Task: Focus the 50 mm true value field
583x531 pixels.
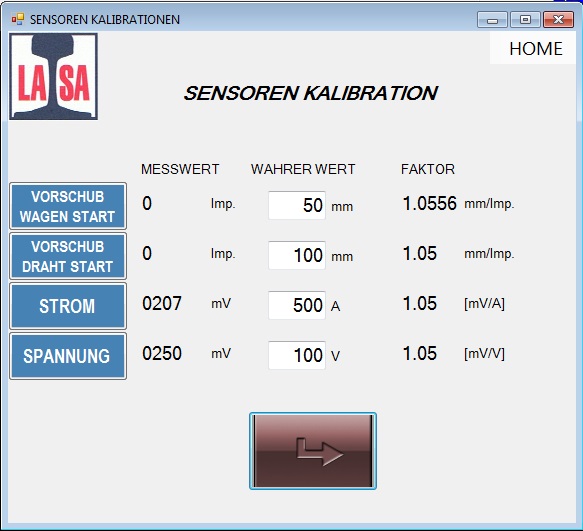Action: tap(297, 205)
